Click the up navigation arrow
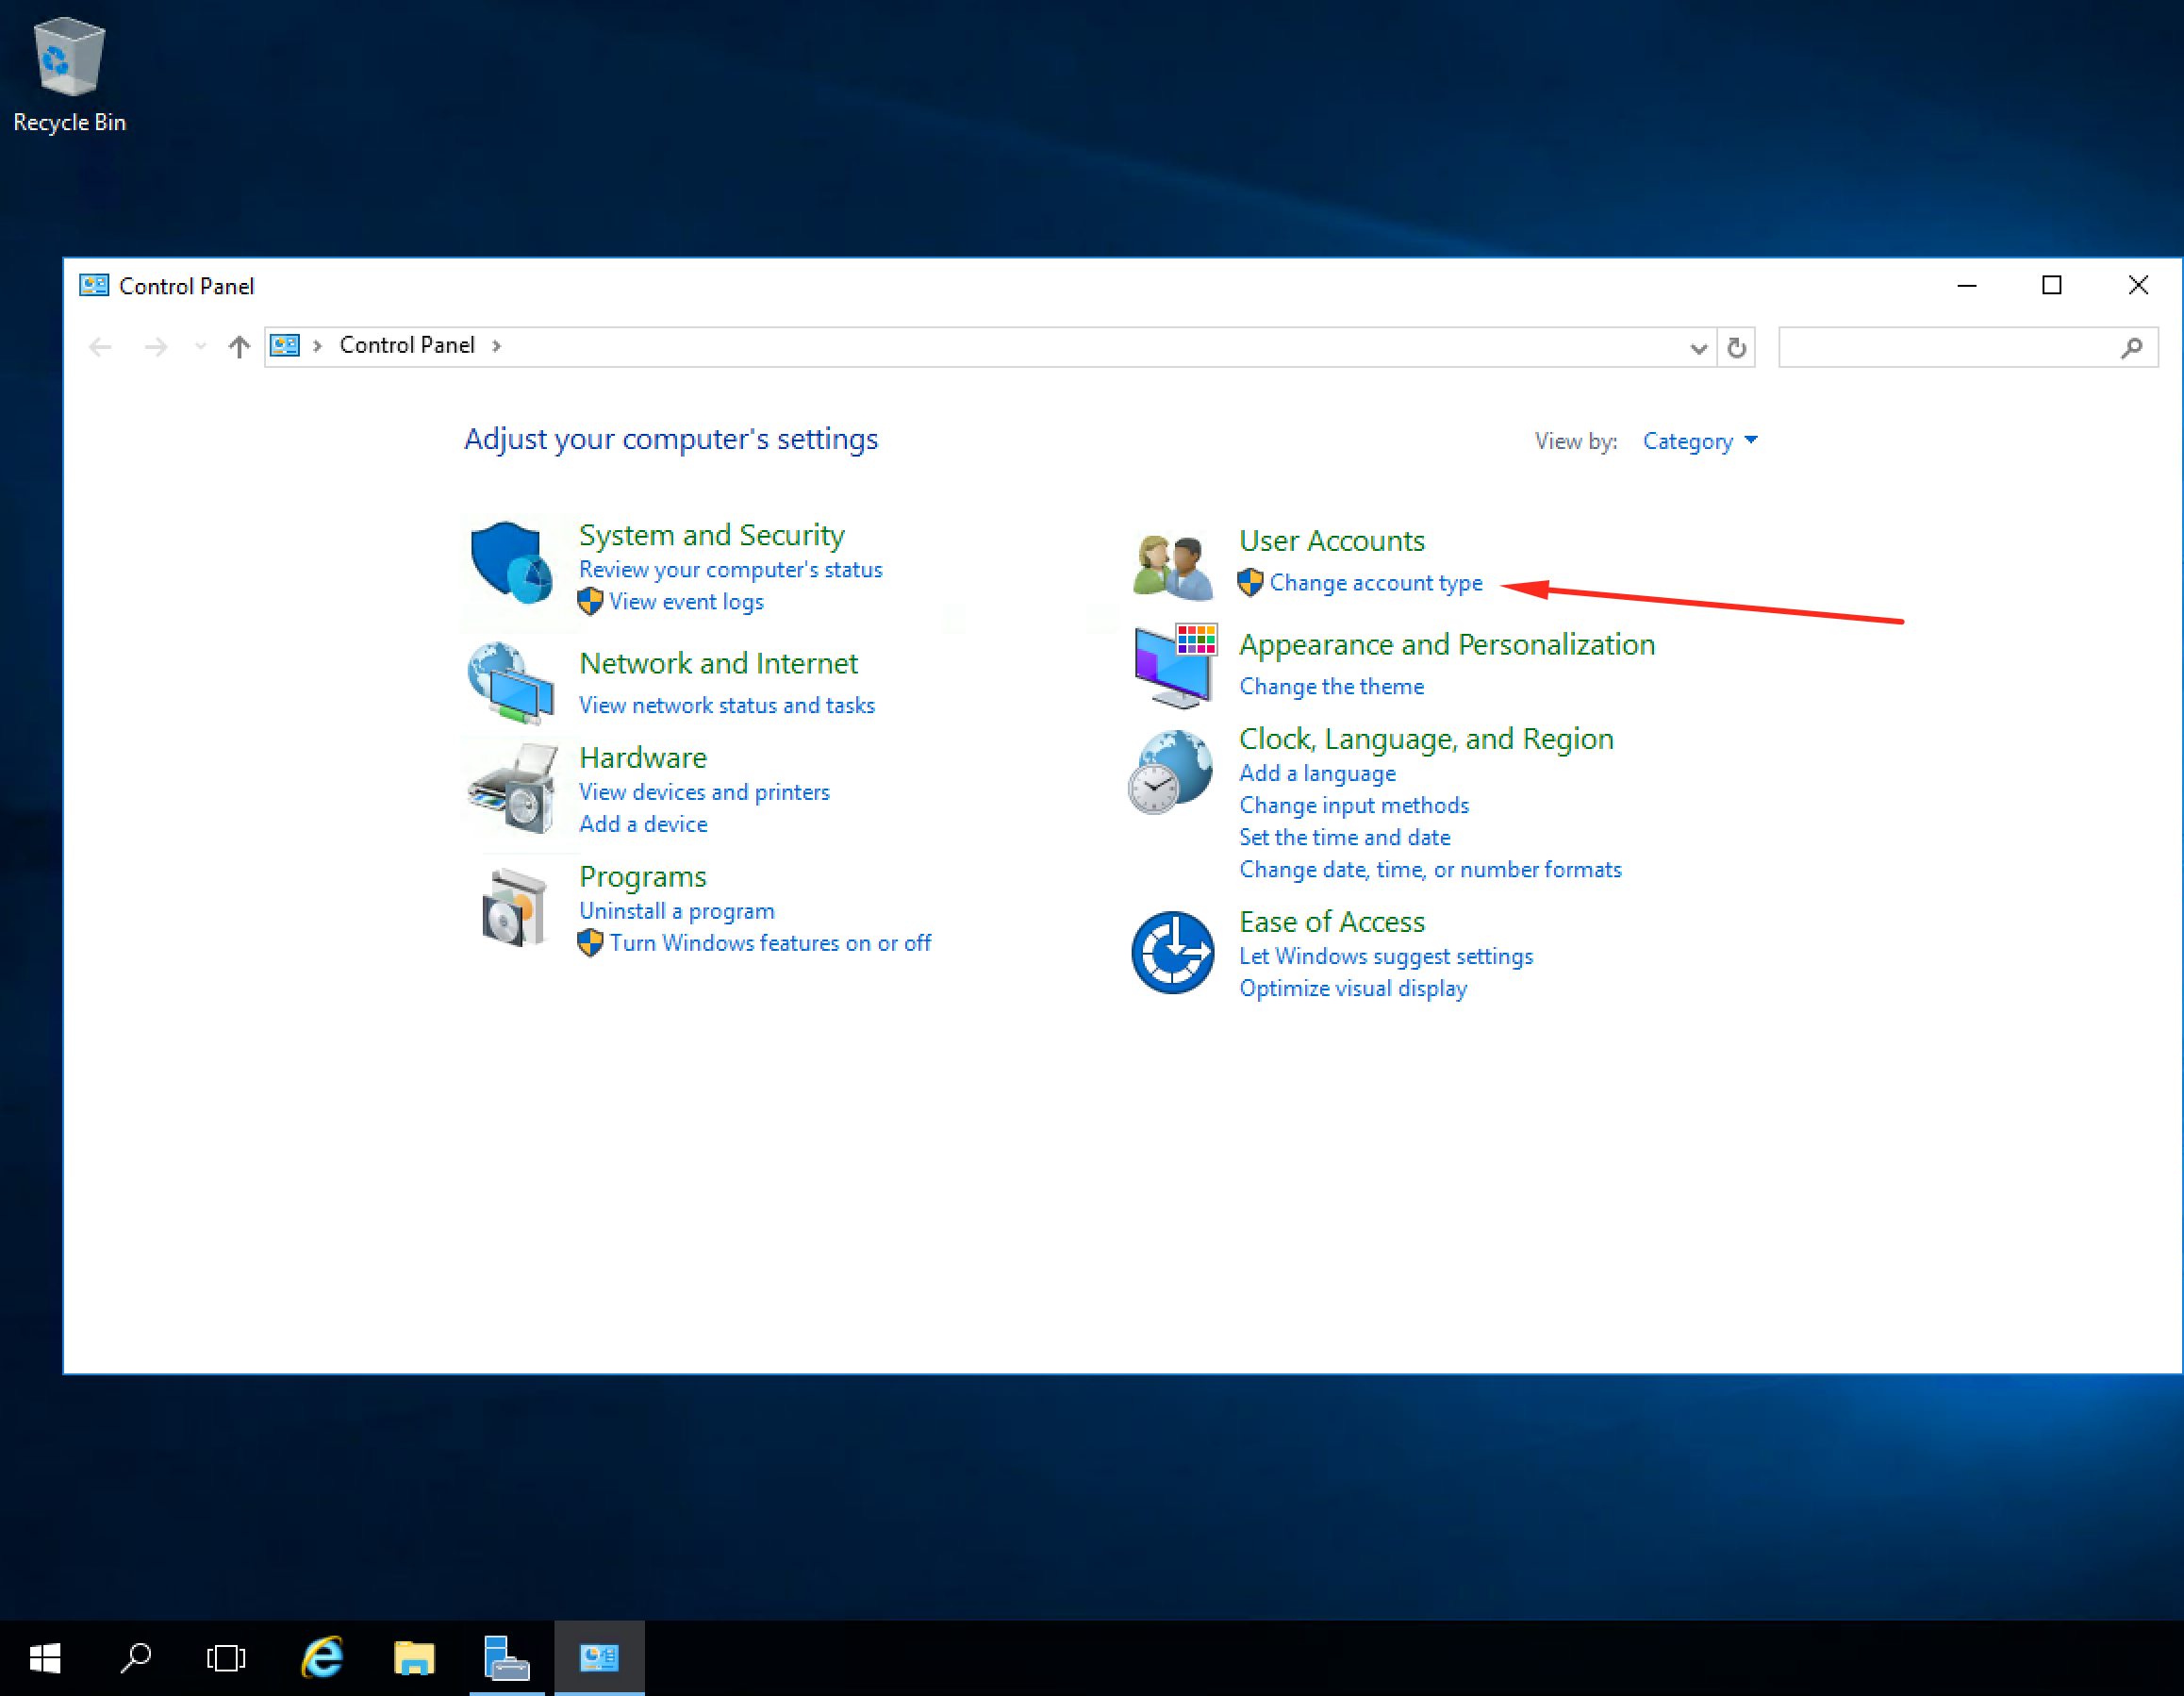This screenshot has width=2184, height=1696. (239, 347)
